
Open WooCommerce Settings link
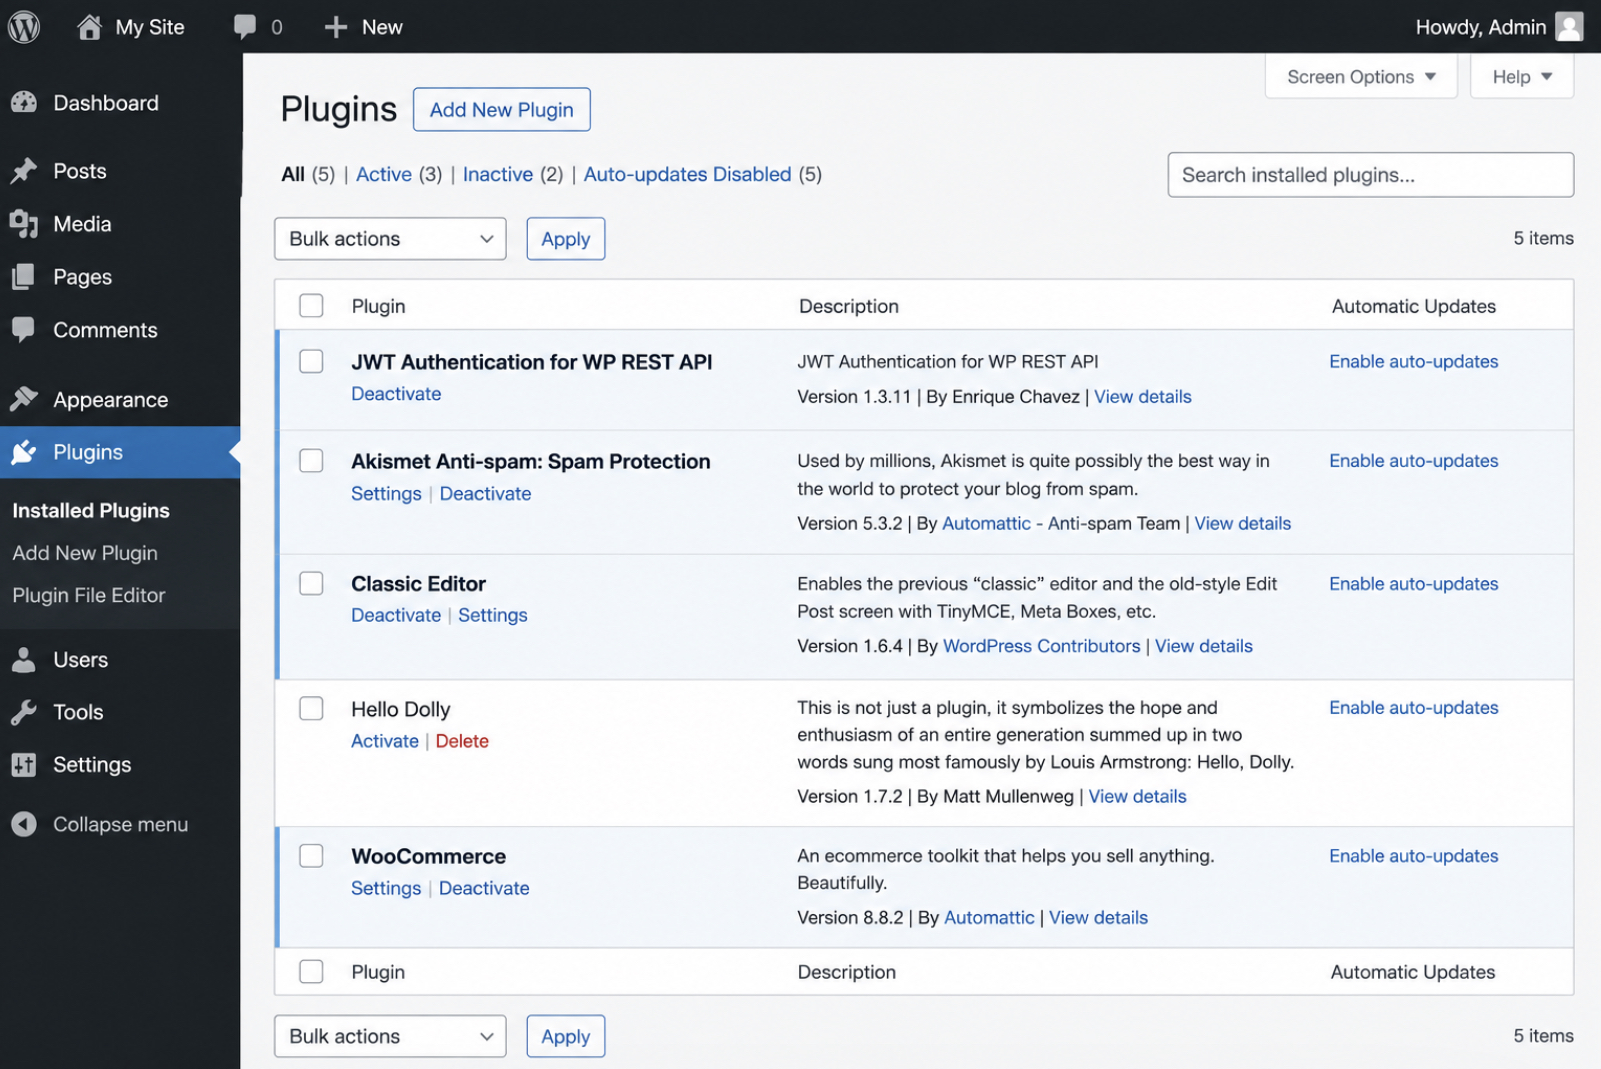click(386, 888)
